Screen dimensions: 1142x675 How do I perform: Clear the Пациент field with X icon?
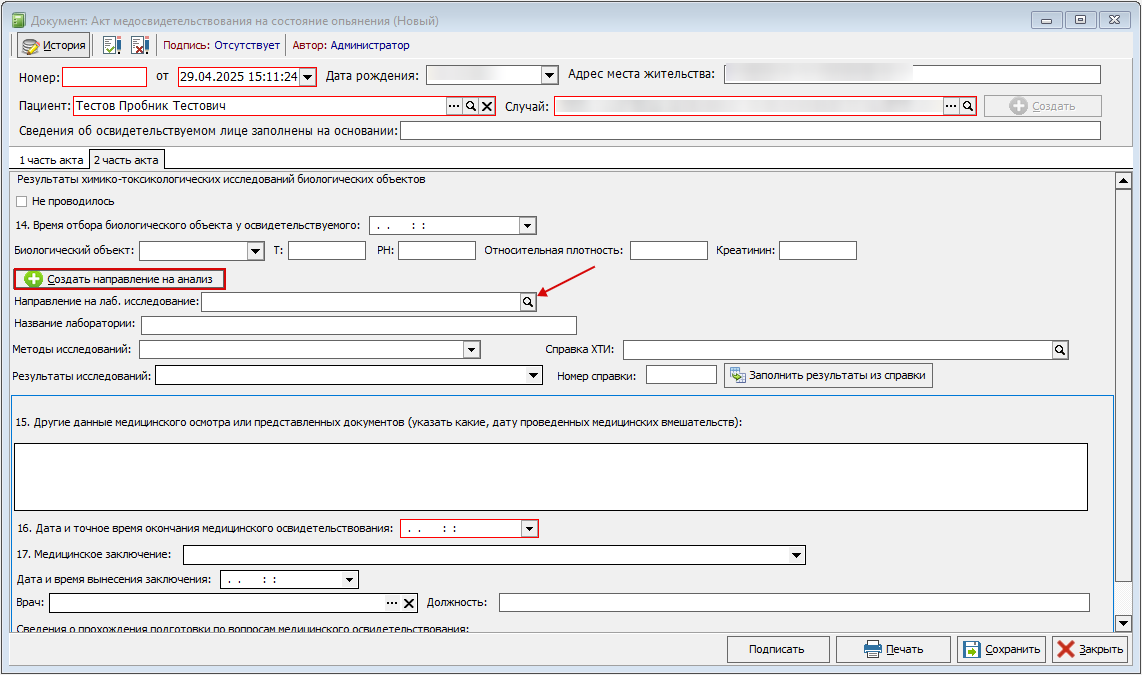click(487, 106)
